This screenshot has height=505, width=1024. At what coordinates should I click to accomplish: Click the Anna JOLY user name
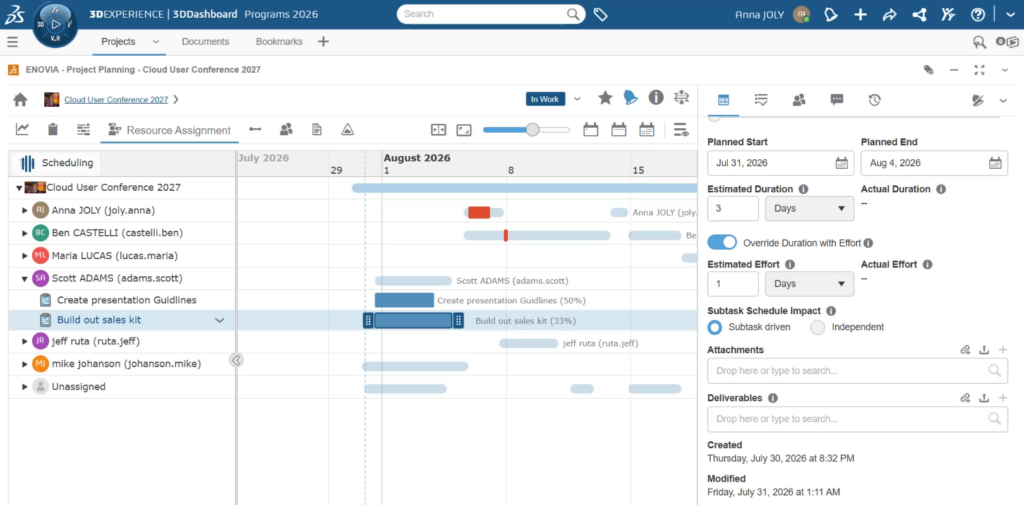coord(760,14)
